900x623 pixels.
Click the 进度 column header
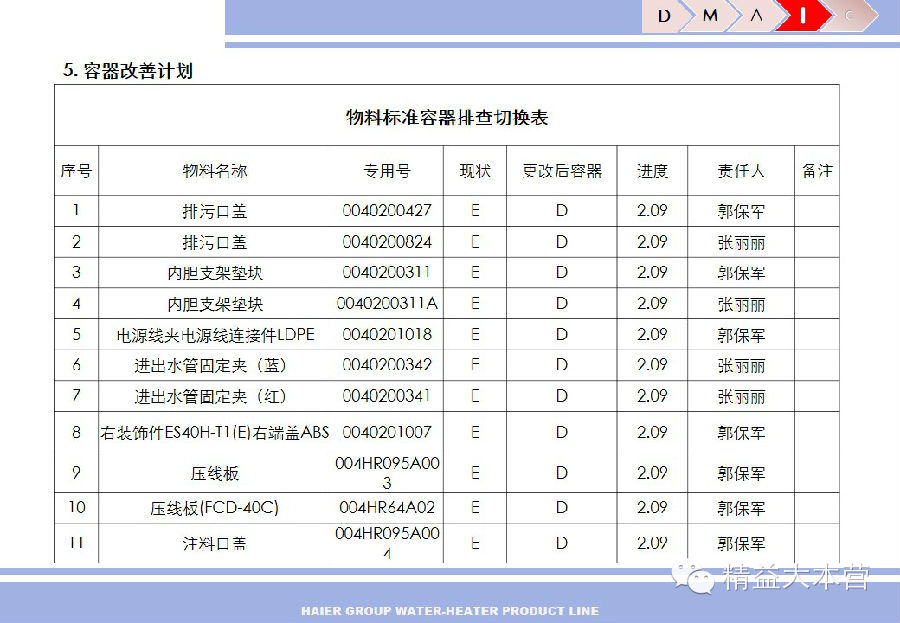point(652,171)
